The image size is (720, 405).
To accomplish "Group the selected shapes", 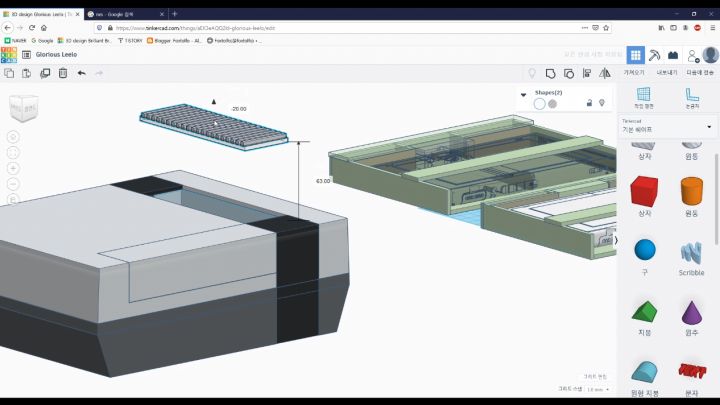I will coord(550,73).
